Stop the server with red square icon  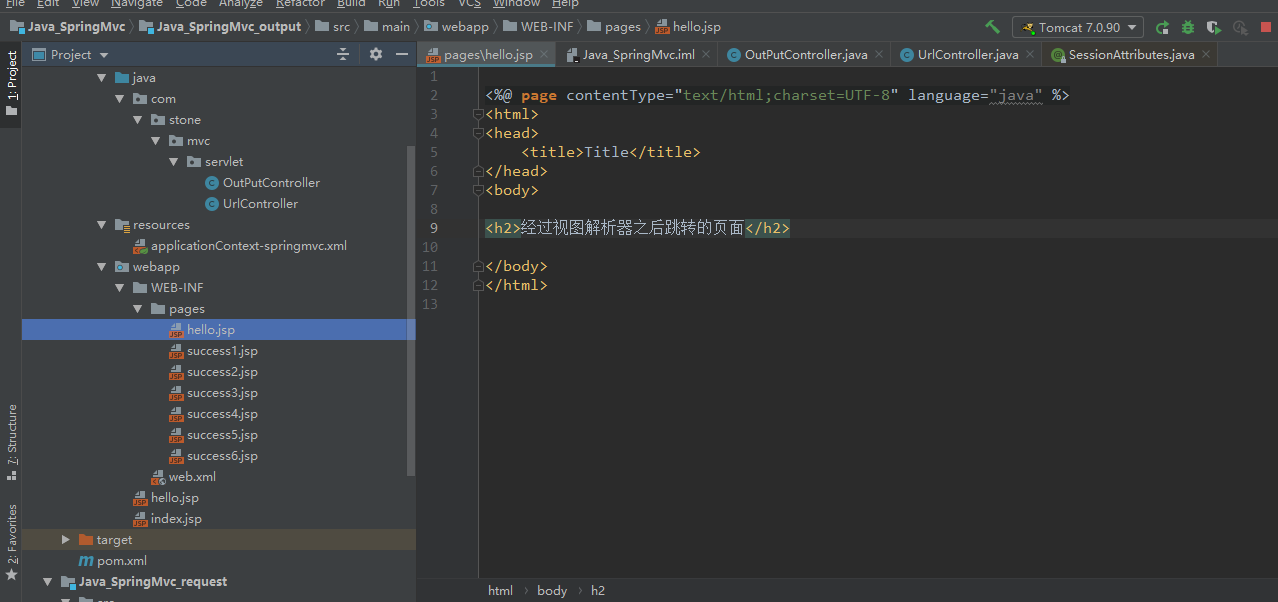pyautogui.click(x=1267, y=27)
